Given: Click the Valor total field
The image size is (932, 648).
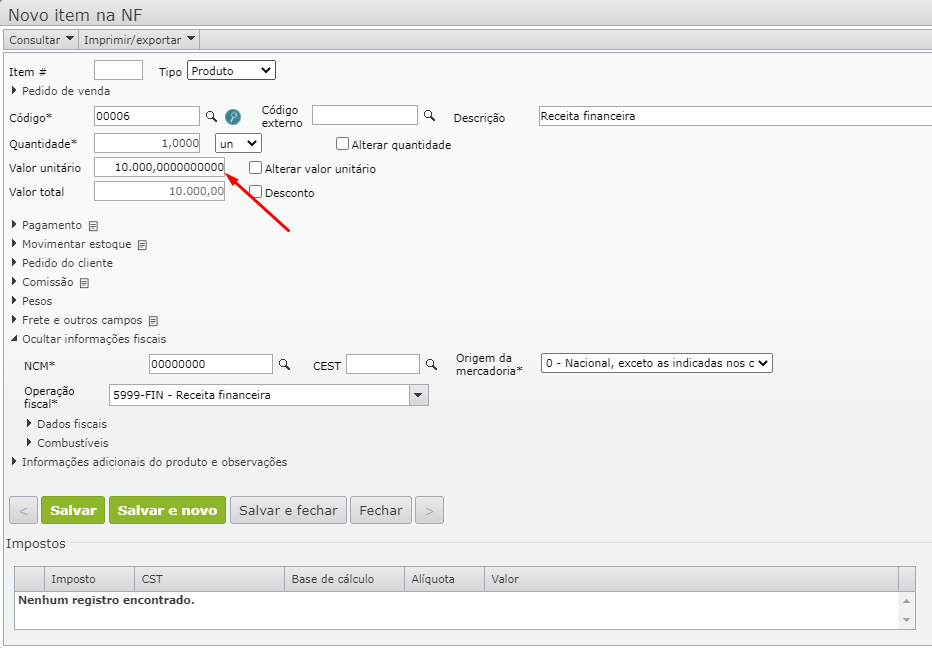Looking at the screenshot, I should click(x=159, y=191).
